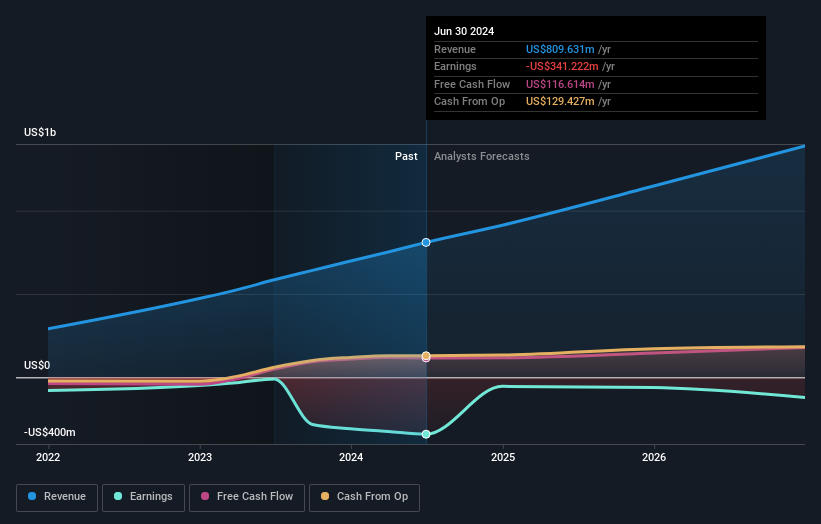This screenshot has width=821, height=524.
Task: Click the -US$341.222m earnings value
Action: [562, 66]
